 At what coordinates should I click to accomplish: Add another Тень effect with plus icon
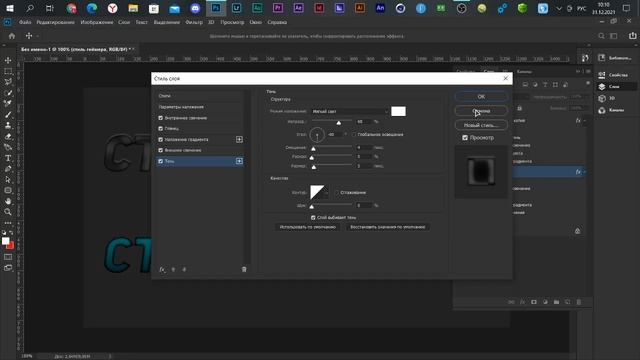click(239, 161)
